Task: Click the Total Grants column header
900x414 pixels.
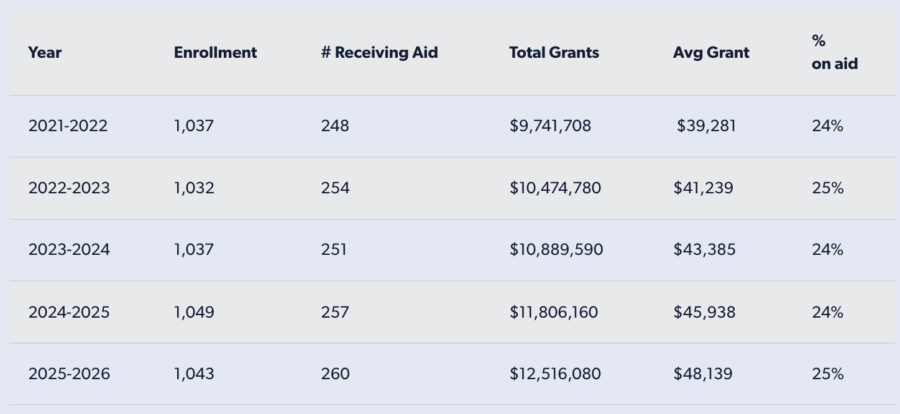Action: pyautogui.click(x=554, y=53)
